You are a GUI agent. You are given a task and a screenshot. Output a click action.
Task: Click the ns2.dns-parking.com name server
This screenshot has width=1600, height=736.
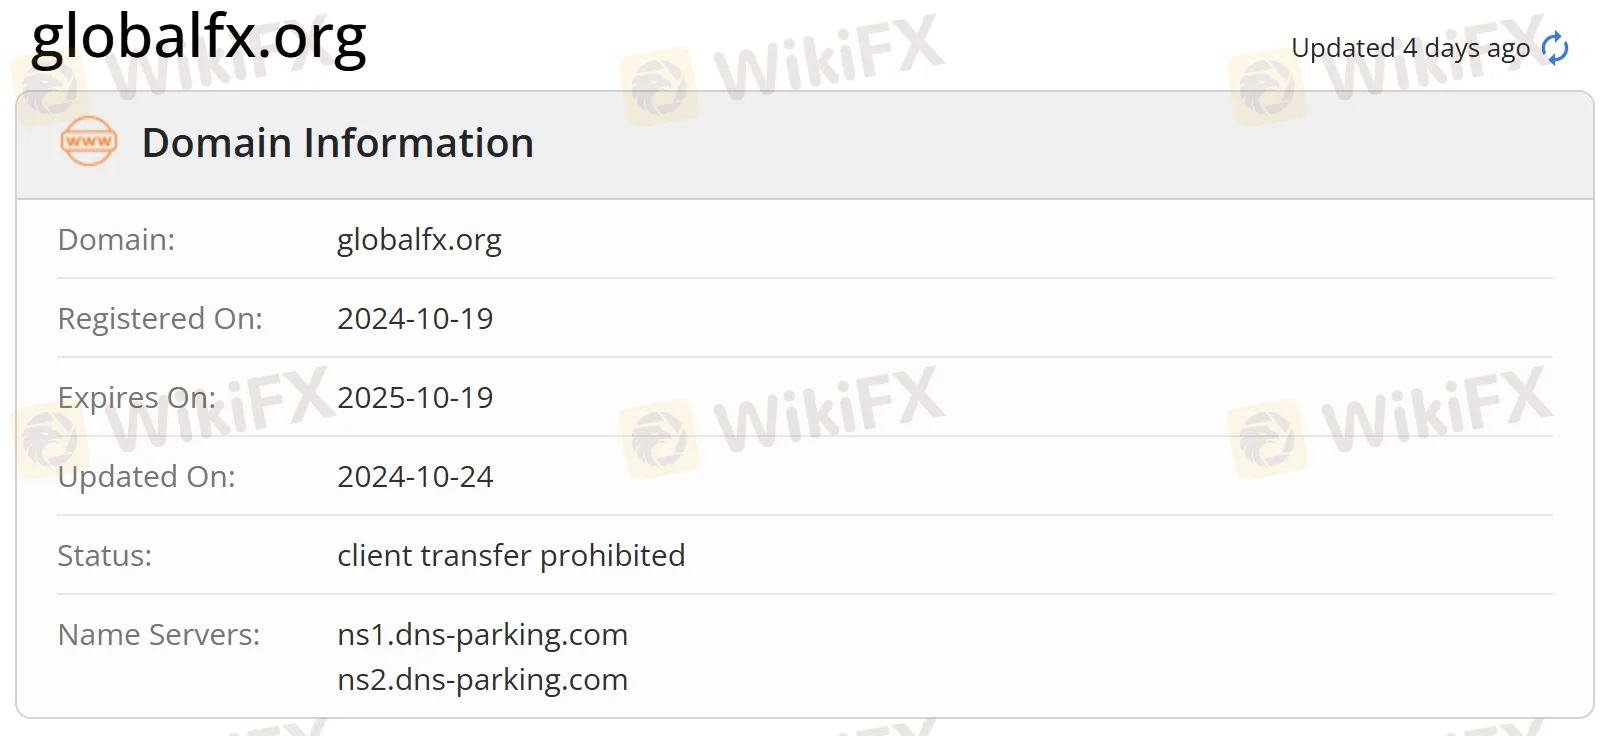(482, 680)
